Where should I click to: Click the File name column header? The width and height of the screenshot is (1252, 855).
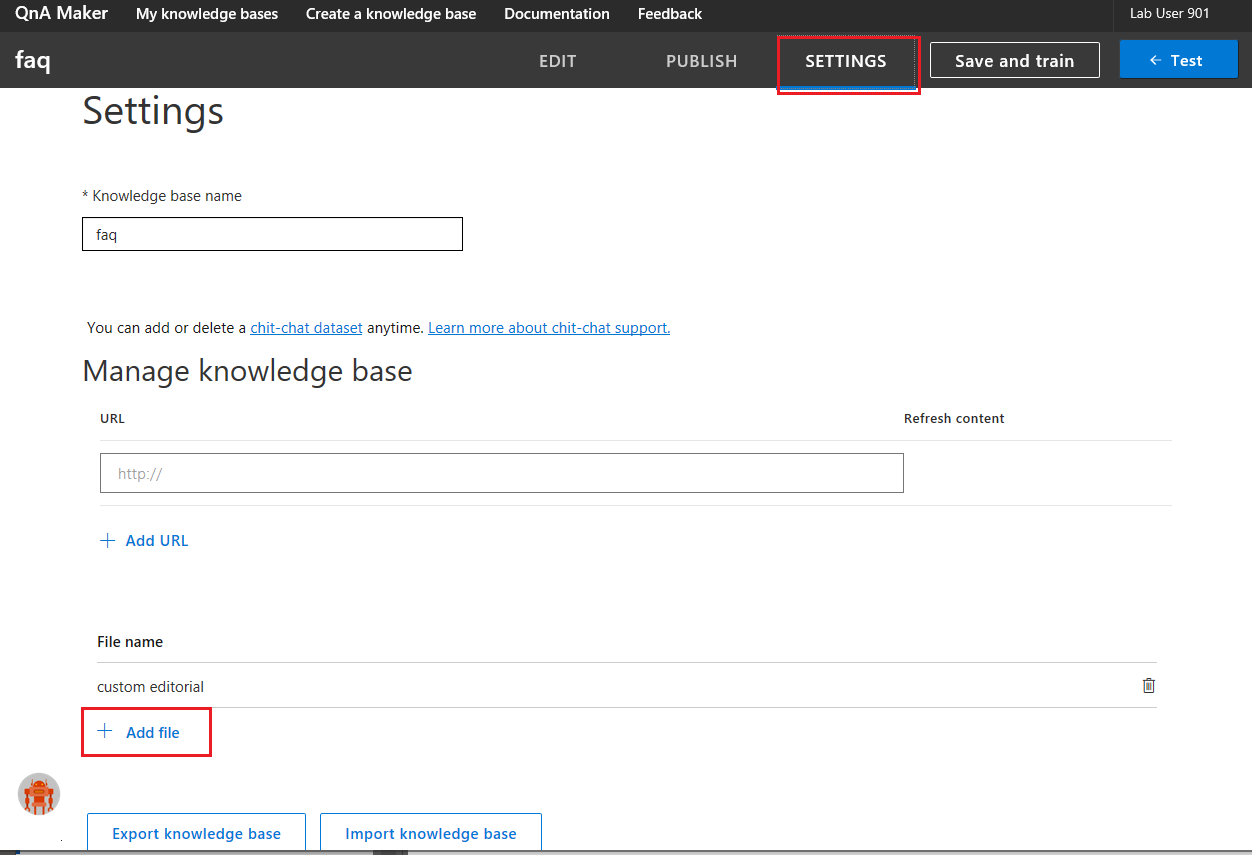coord(130,642)
